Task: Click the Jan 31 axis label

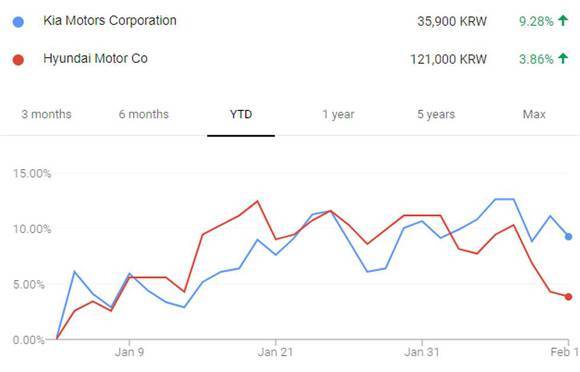Action: [x=422, y=352]
